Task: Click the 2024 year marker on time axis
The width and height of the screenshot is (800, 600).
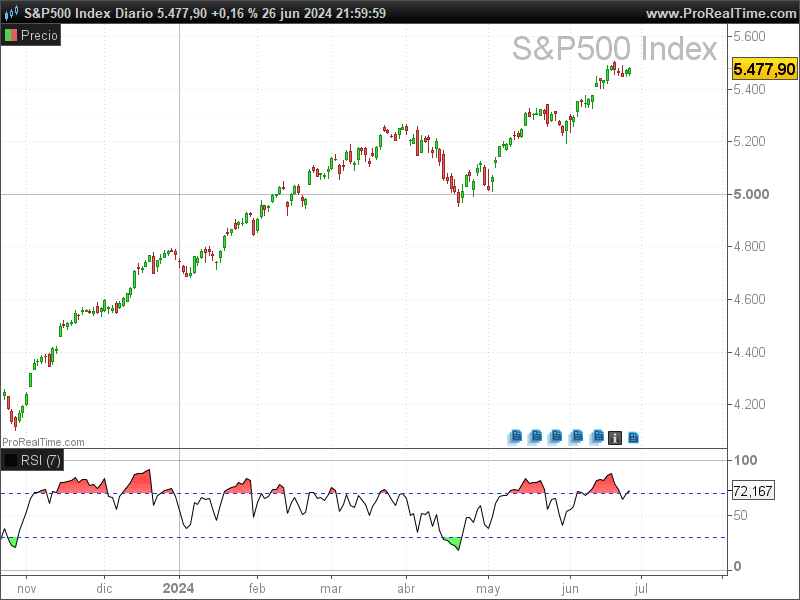Action: pos(178,588)
